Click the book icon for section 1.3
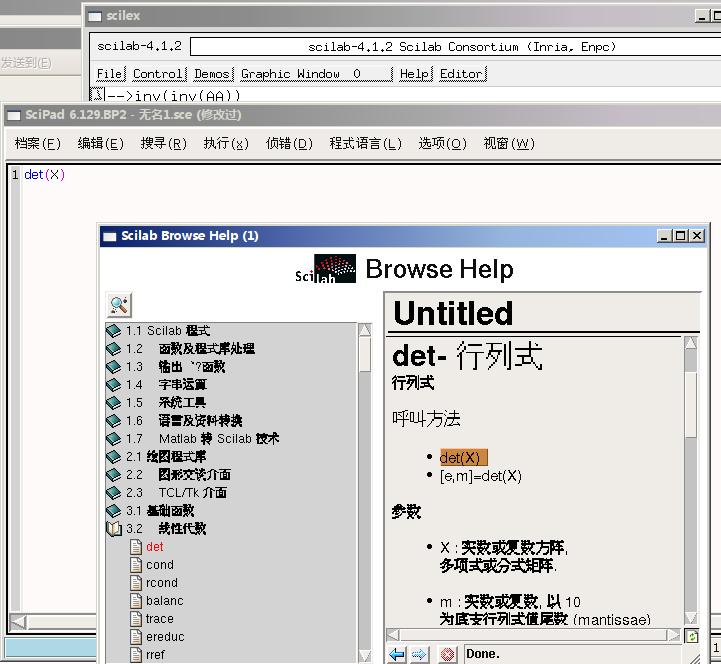The height and width of the screenshot is (664, 721). [114, 366]
